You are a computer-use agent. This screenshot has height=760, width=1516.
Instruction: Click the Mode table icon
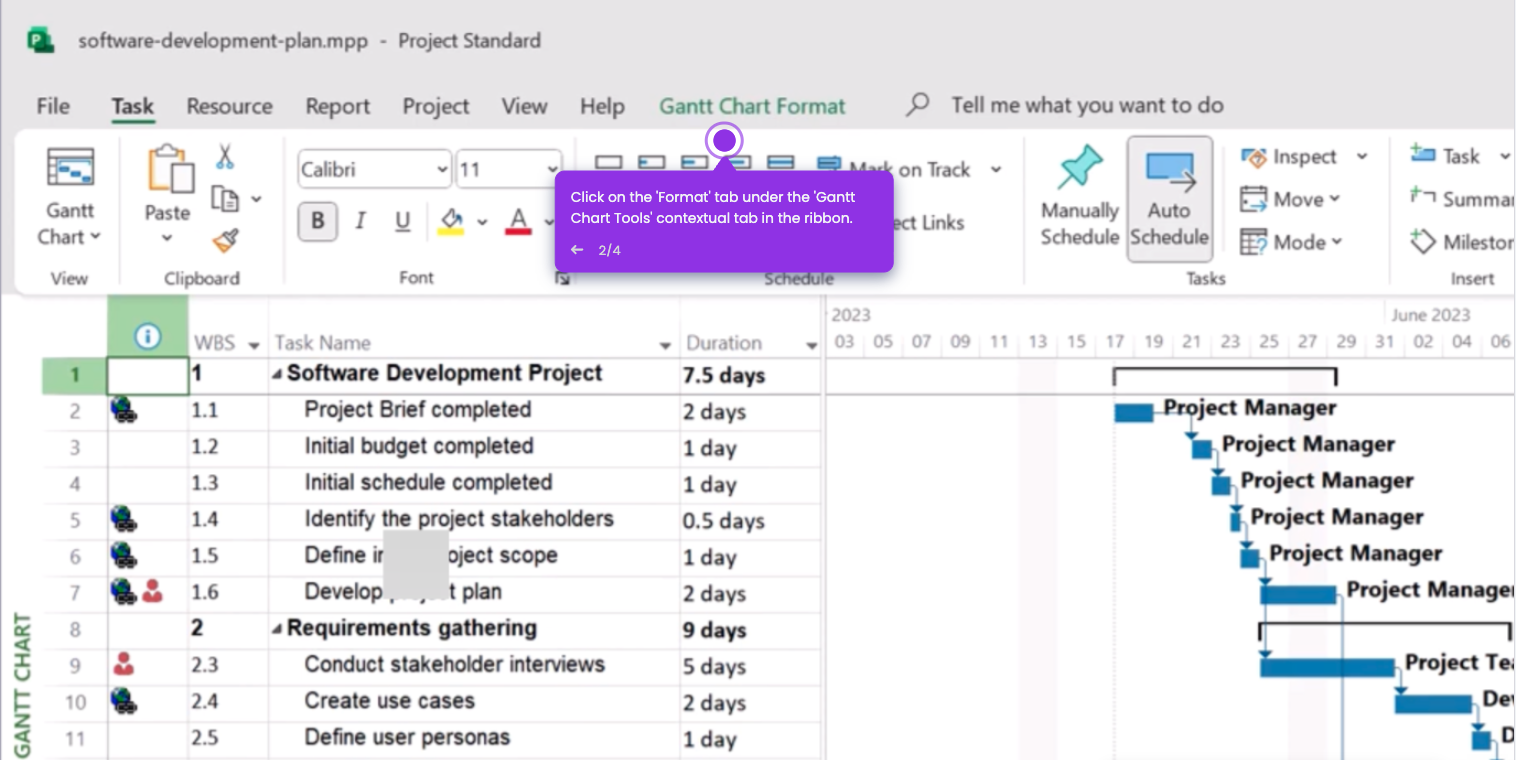click(1254, 242)
